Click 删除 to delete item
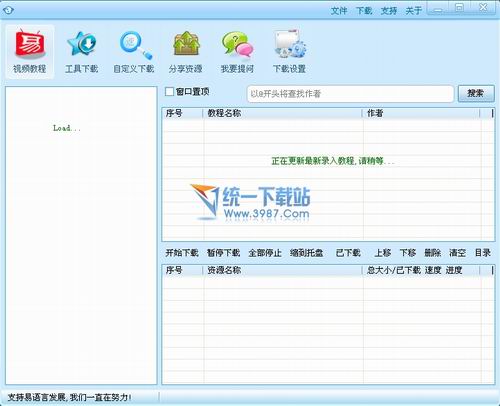 coord(433,253)
